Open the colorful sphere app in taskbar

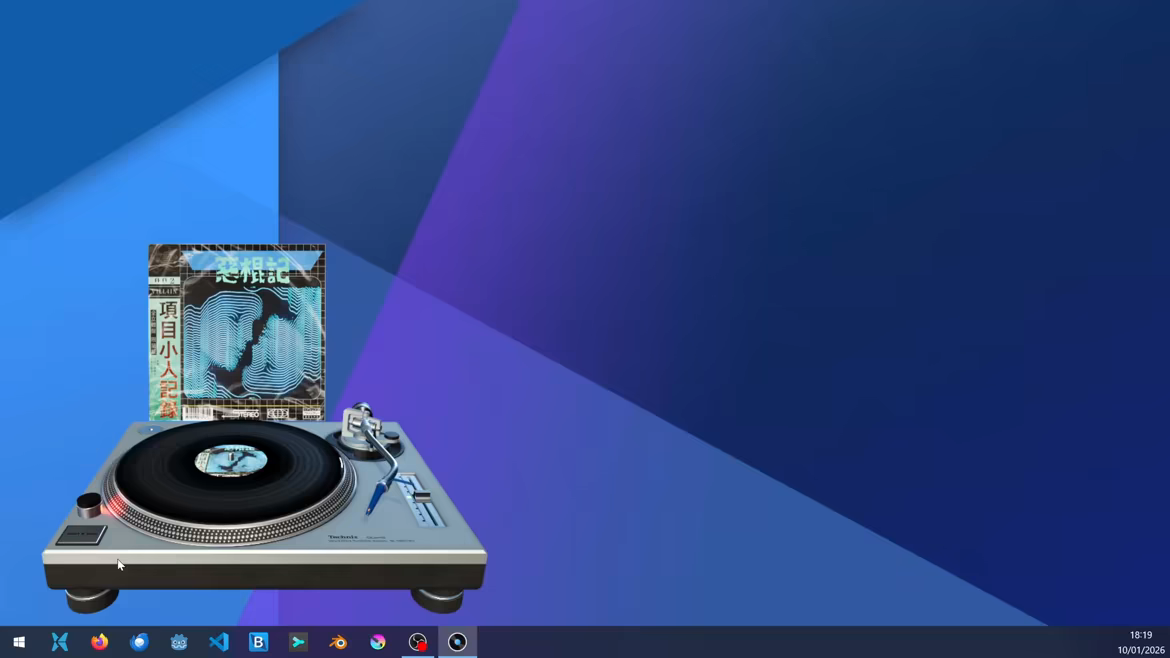tap(378, 642)
